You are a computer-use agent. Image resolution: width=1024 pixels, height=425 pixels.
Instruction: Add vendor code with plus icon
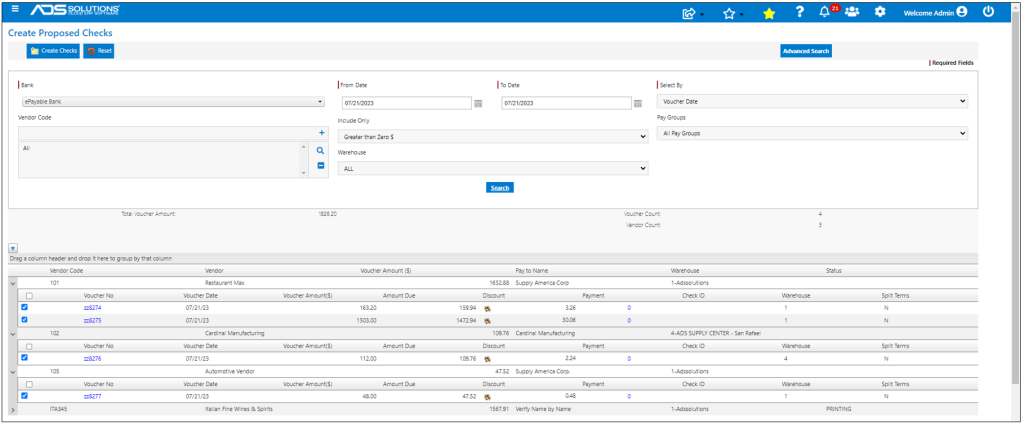pos(321,133)
